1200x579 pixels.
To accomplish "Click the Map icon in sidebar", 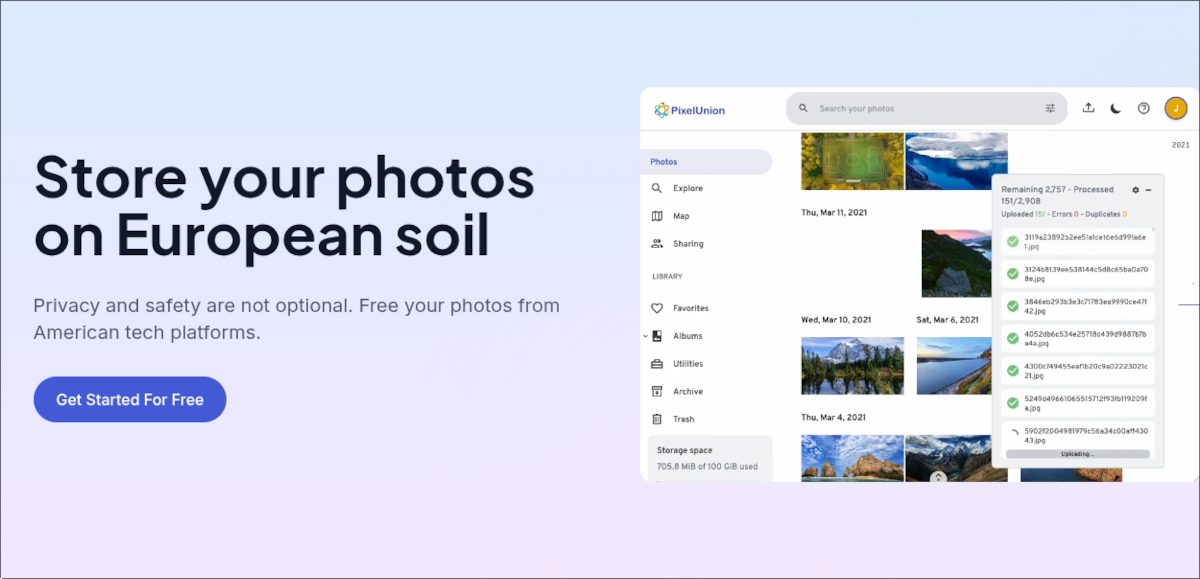I will [x=657, y=216].
